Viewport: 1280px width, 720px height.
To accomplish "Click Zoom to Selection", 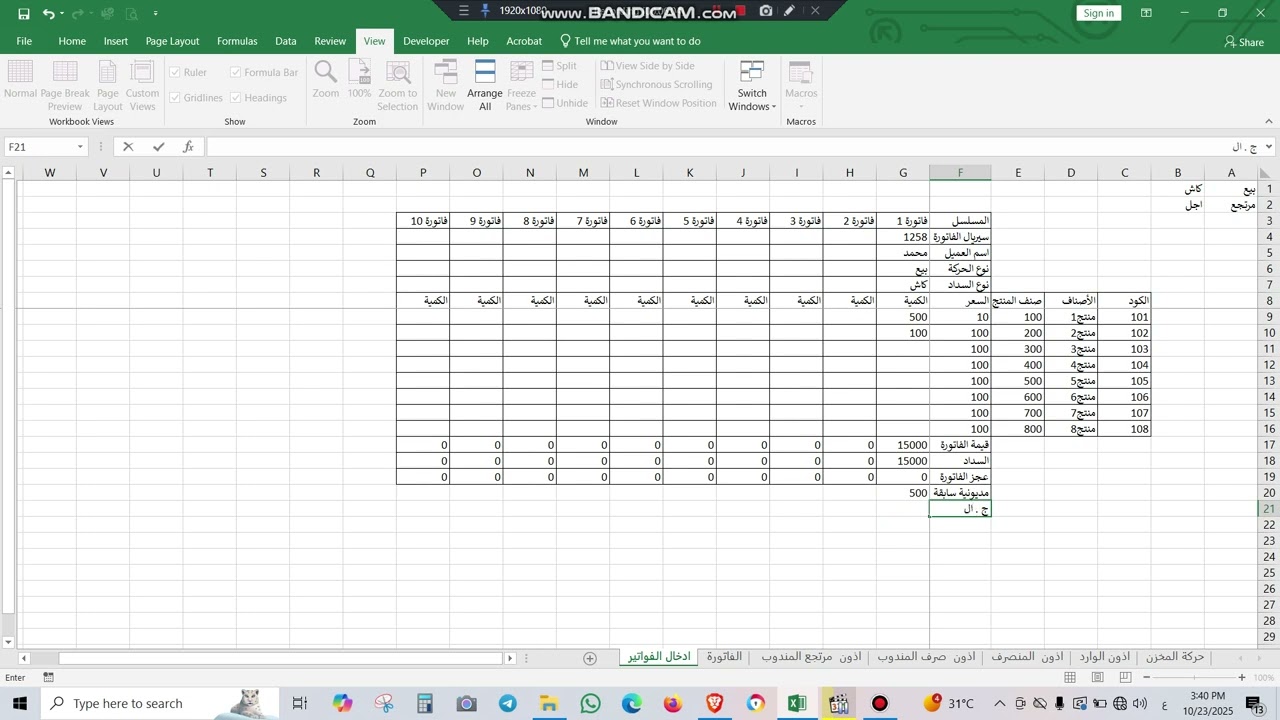I will 398,86.
